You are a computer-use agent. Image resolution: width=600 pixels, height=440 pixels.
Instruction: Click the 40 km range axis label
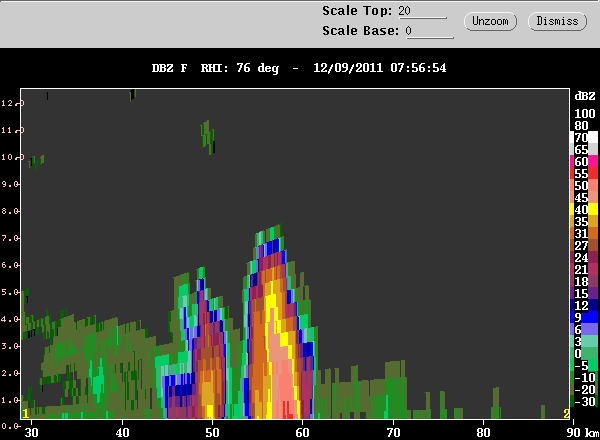click(x=122, y=432)
